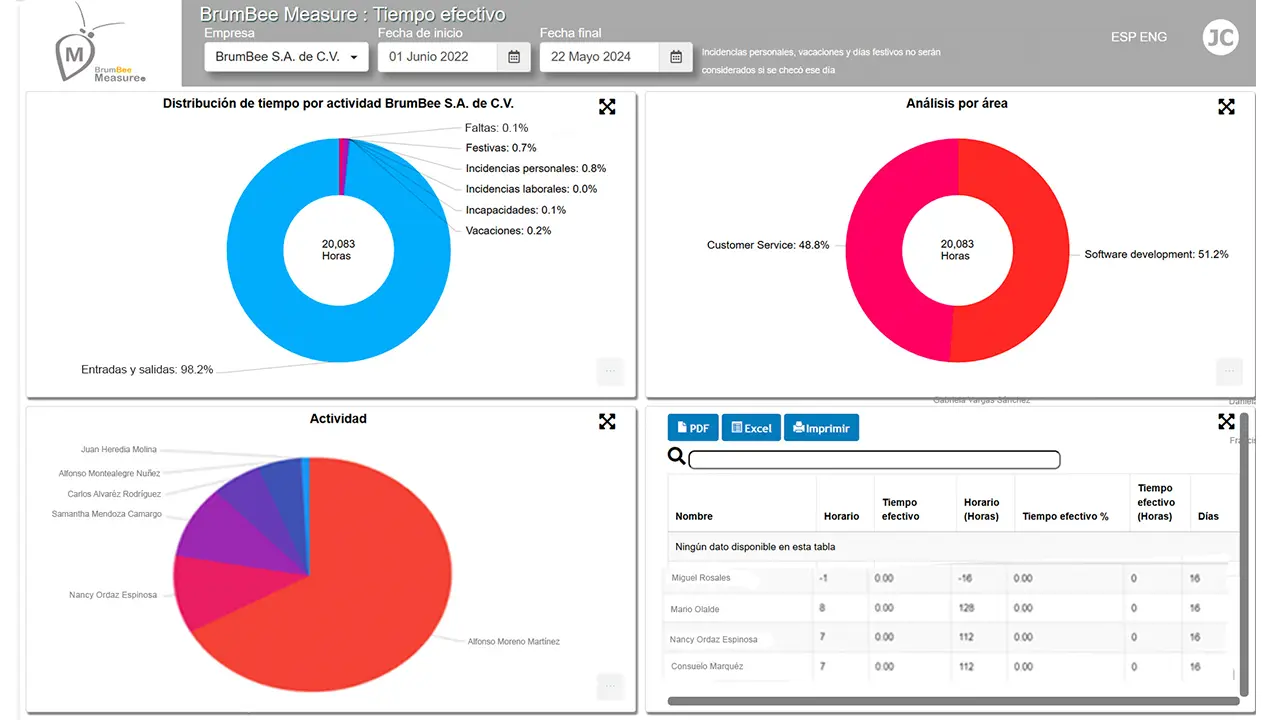Screen dimensions: 1280x720
Task: Sort table by Horario column header
Action: [845, 503]
